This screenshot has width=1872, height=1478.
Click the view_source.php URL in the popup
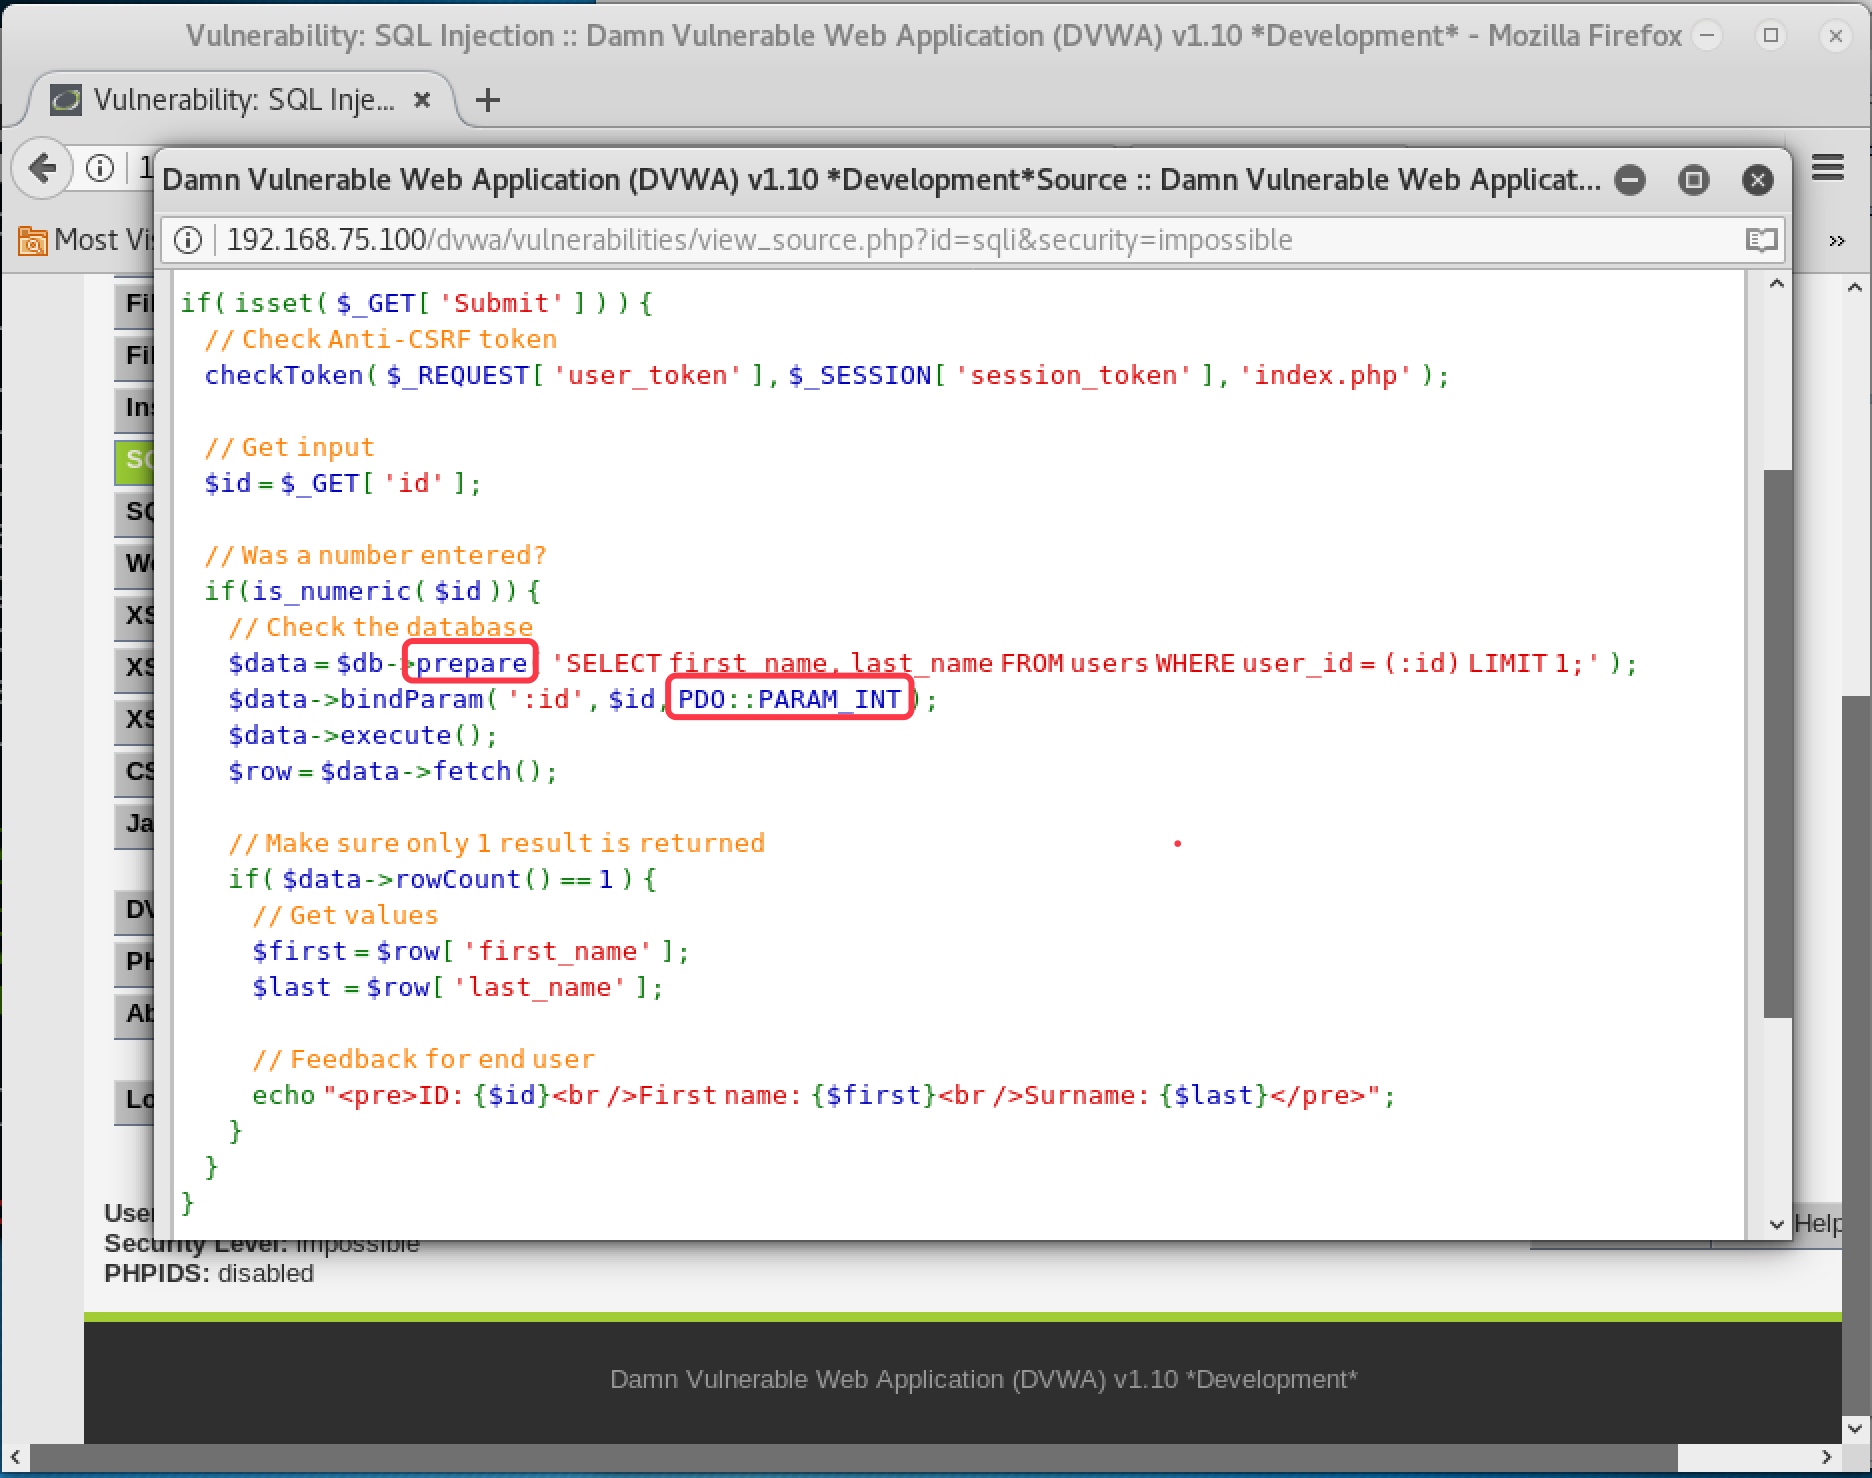pyautogui.click(x=760, y=240)
